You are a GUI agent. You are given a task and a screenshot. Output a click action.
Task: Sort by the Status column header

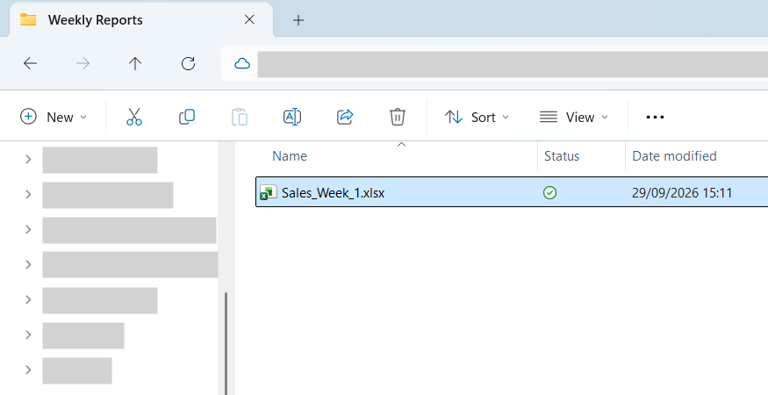tap(561, 156)
